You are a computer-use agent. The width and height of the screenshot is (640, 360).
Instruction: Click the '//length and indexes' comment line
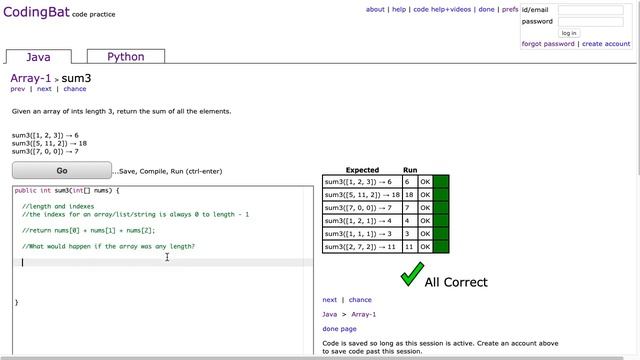58,207
